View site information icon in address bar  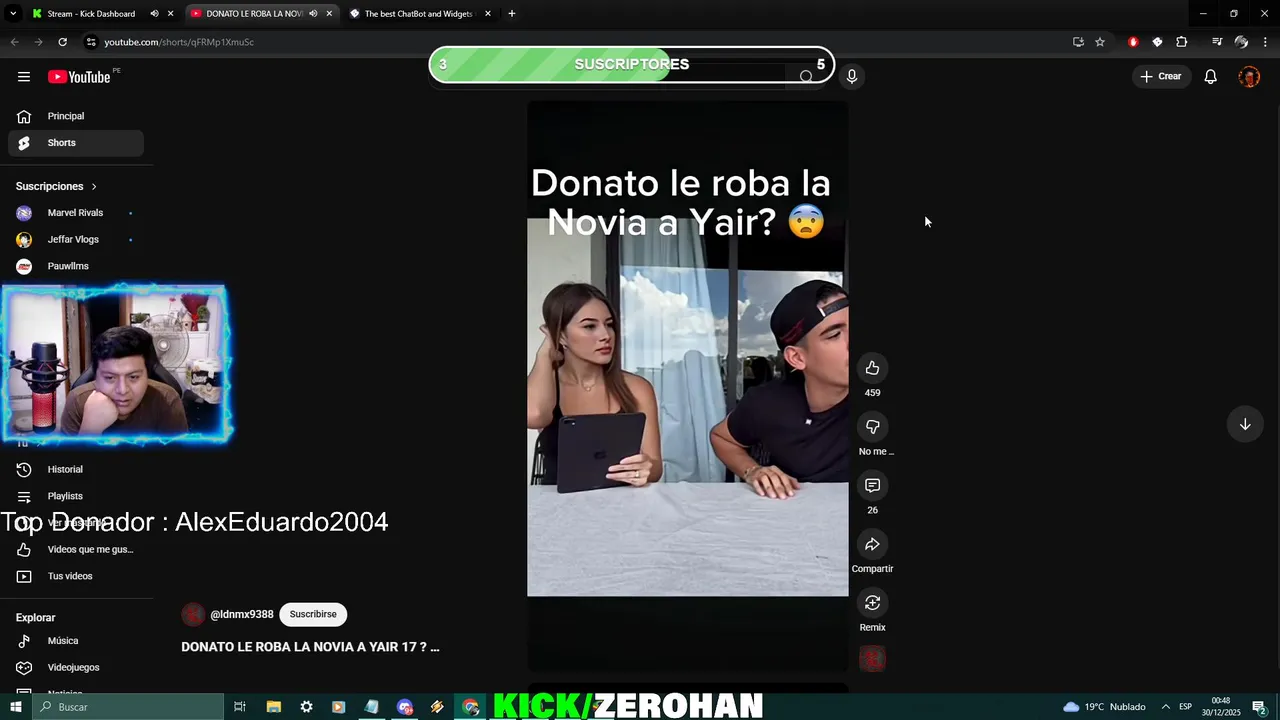point(91,42)
